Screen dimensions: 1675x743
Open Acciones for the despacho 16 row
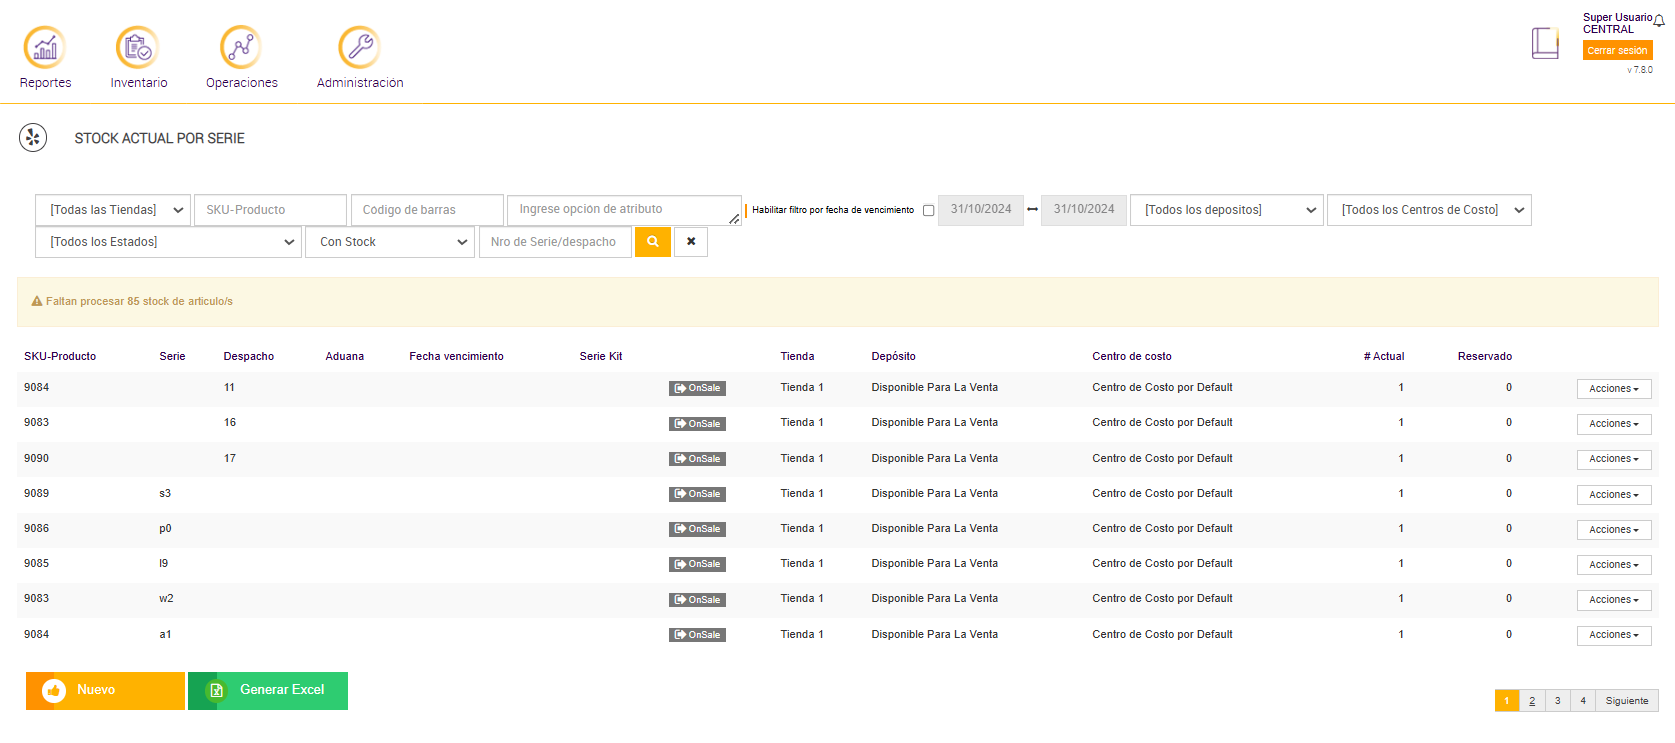(1614, 424)
